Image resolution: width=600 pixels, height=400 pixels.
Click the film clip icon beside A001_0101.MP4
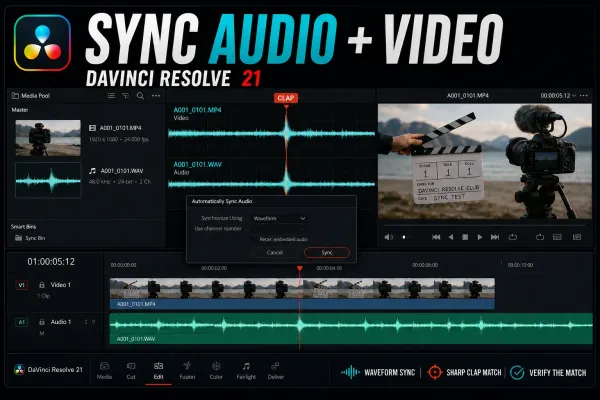(x=92, y=128)
